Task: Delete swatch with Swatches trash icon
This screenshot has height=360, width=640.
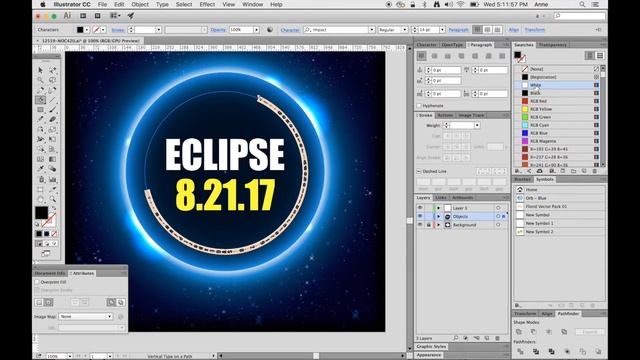Action: coord(594,171)
